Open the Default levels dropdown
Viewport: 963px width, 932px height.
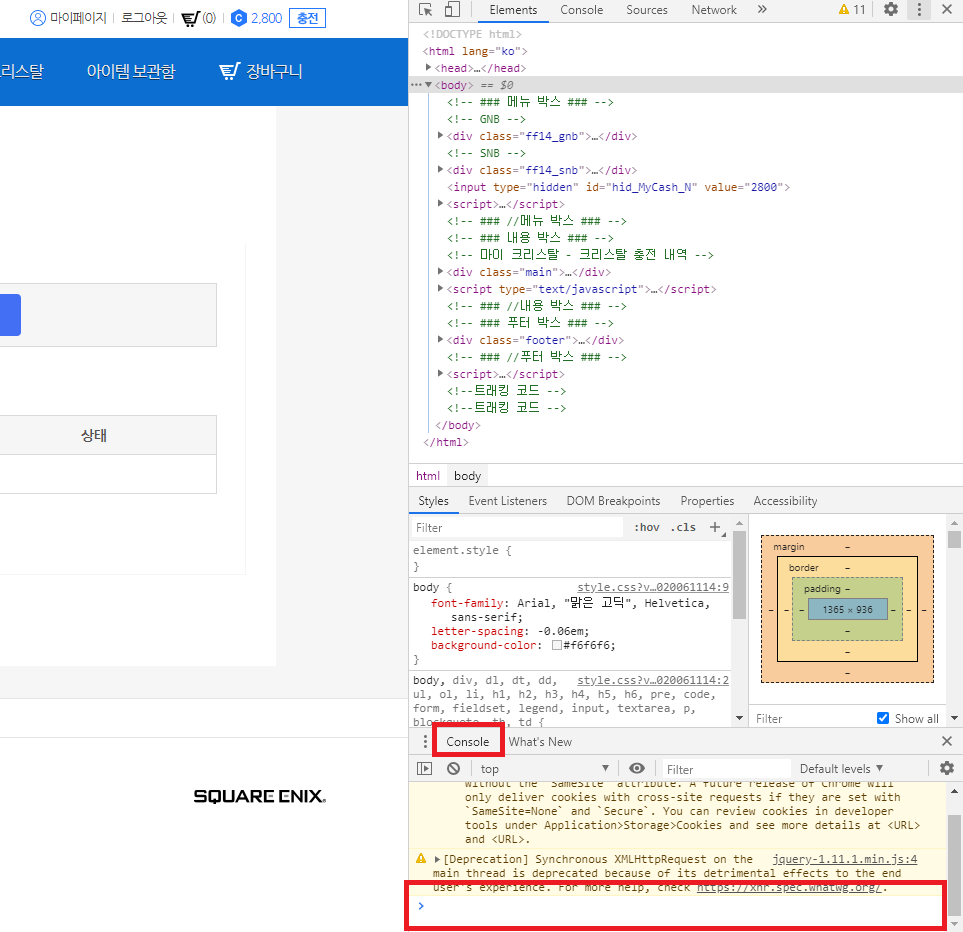[x=841, y=769]
